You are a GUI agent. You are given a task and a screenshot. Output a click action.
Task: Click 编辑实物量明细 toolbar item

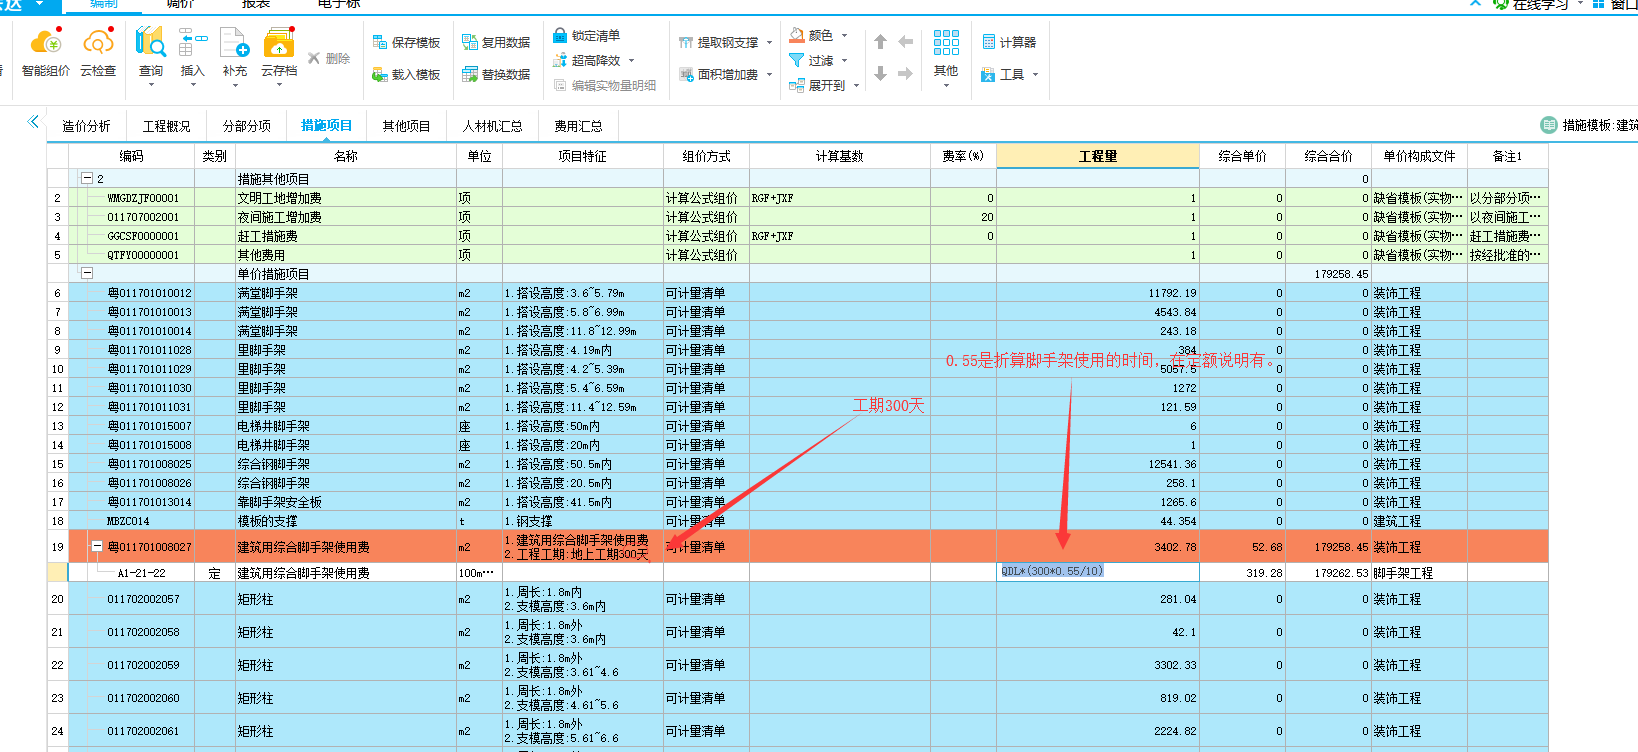point(605,85)
